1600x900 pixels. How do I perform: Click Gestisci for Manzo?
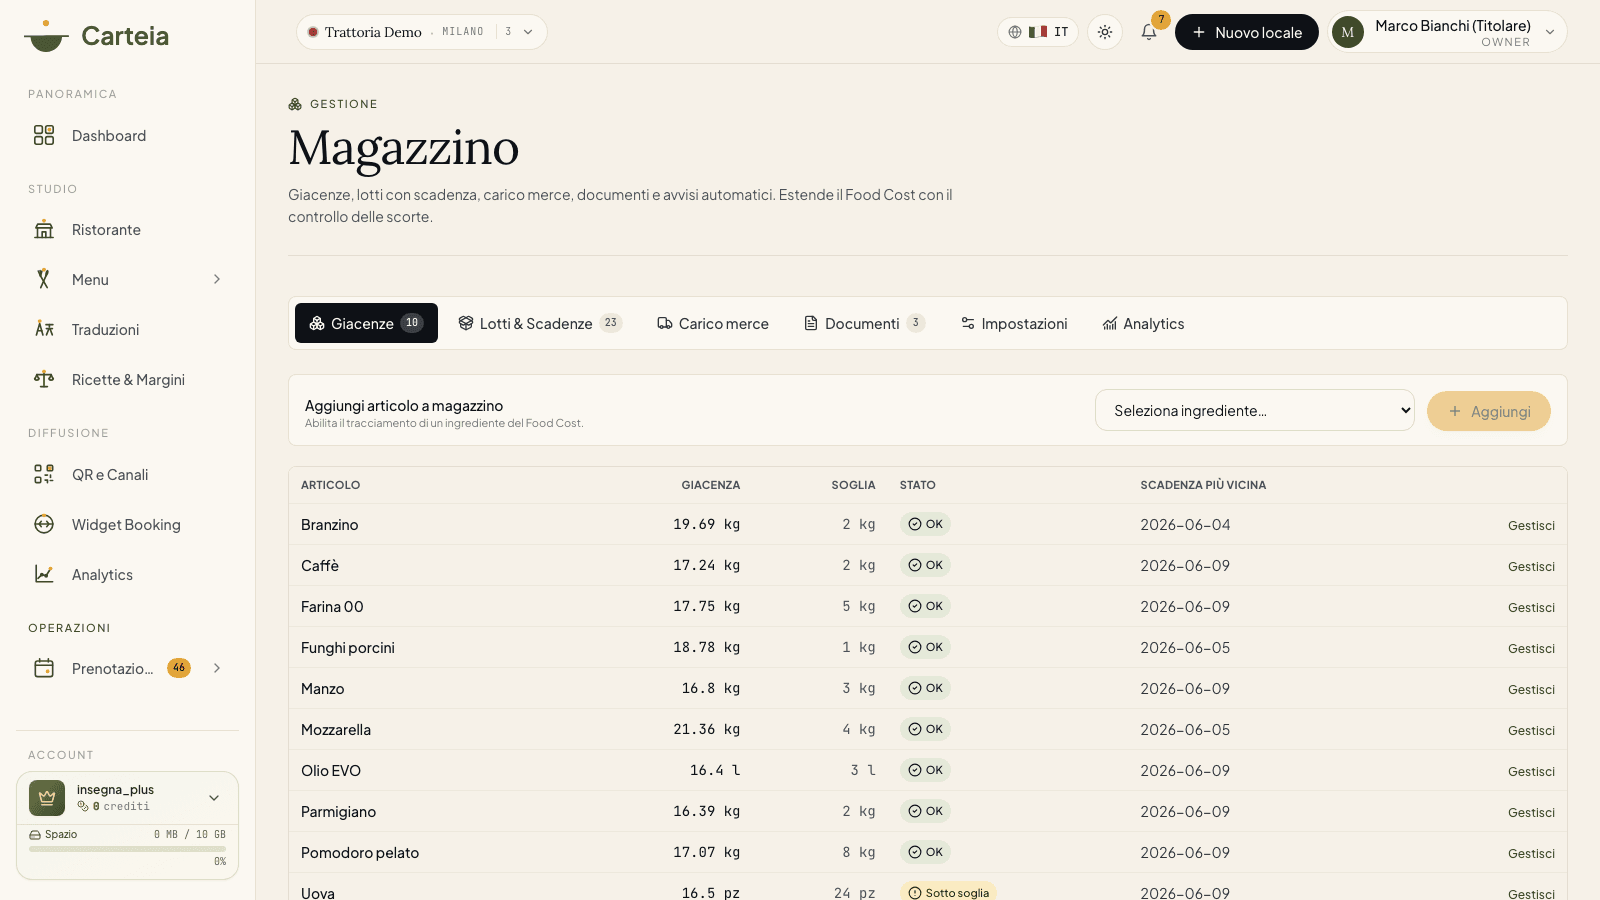click(1531, 689)
